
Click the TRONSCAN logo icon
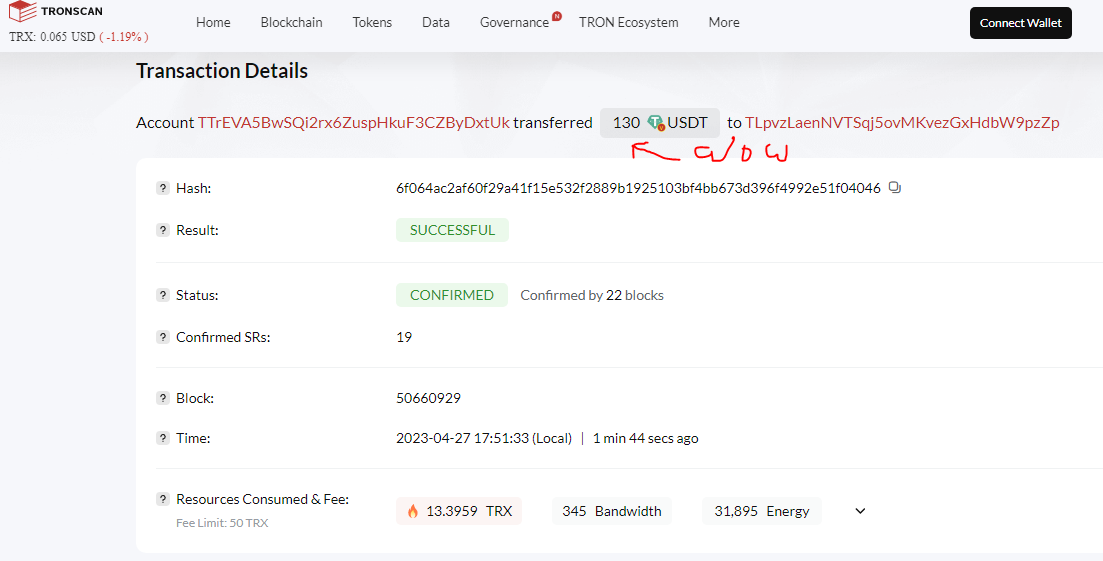23,11
